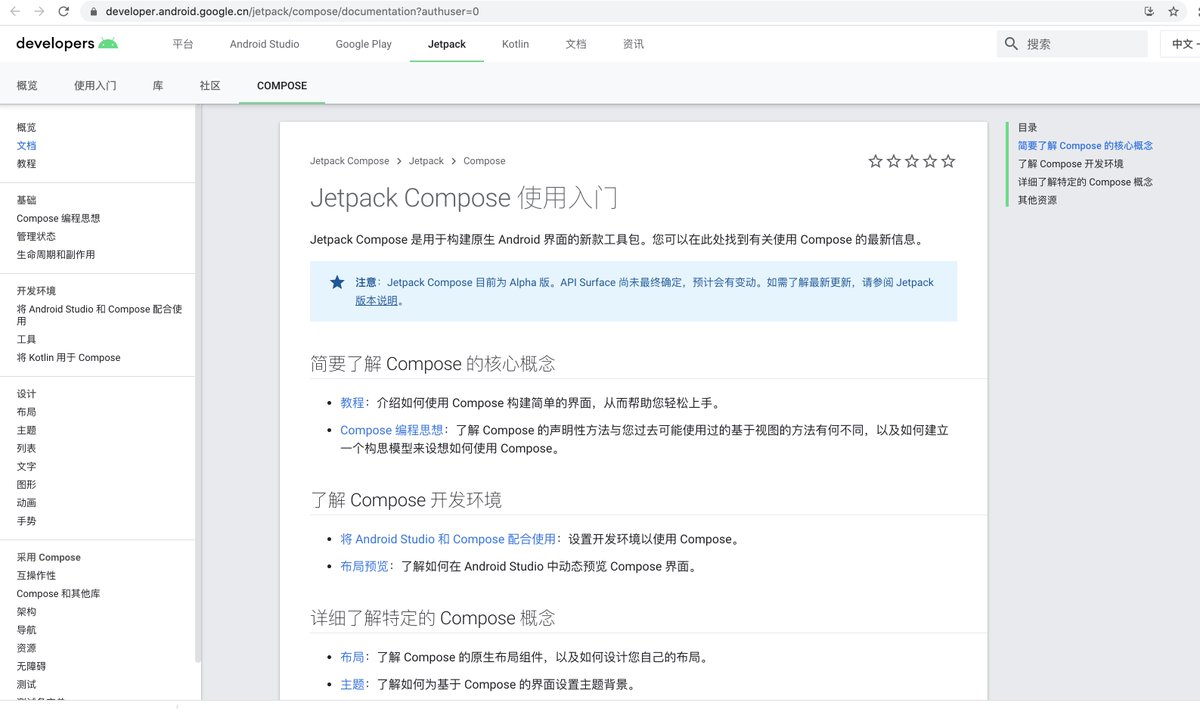Click Jetpack Compose breadcrumb link

click(x=349, y=161)
